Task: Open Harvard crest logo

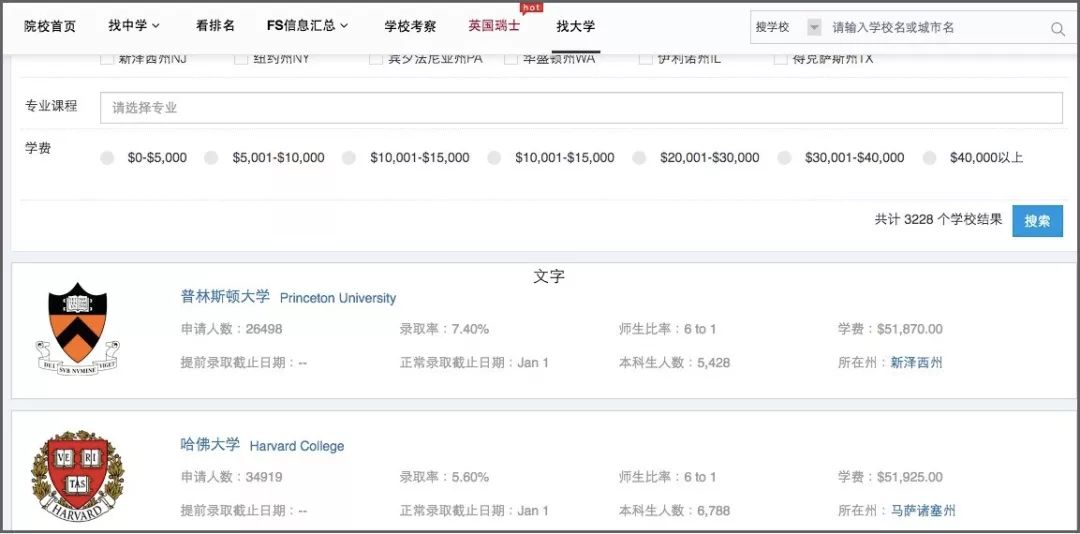Action: pos(78,477)
